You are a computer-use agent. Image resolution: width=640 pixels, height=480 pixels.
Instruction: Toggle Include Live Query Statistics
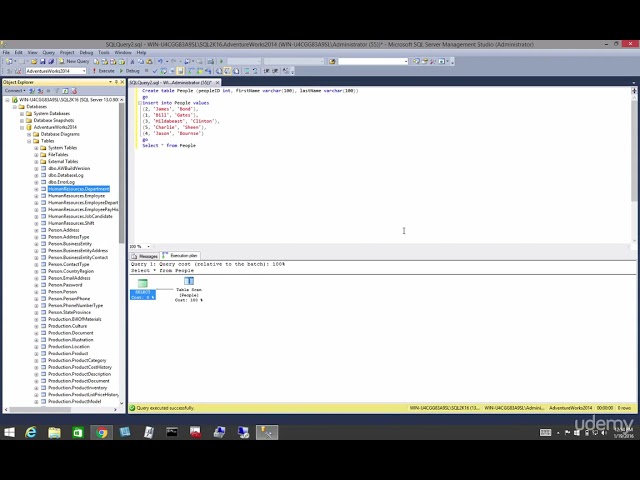coord(198,71)
